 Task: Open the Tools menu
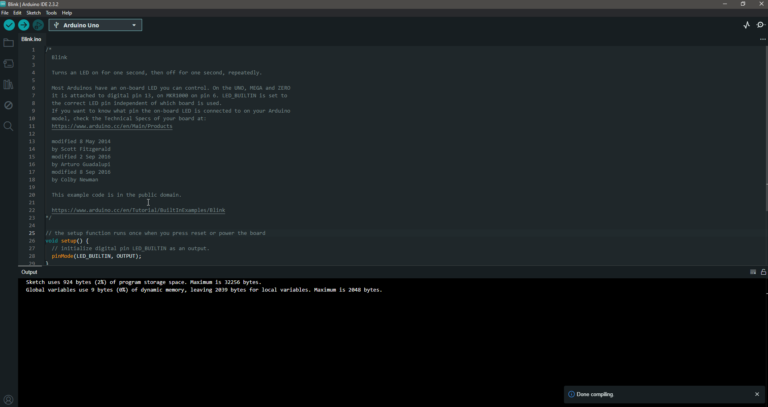click(50, 13)
